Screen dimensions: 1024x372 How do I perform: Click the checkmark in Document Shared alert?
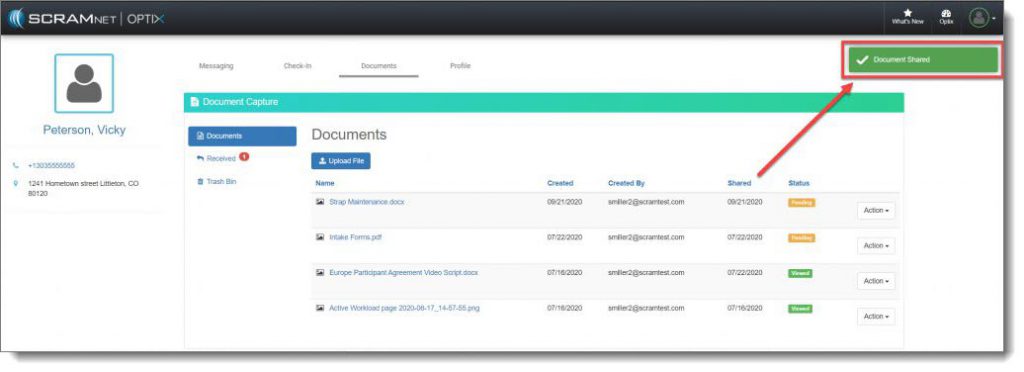(862, 60)
